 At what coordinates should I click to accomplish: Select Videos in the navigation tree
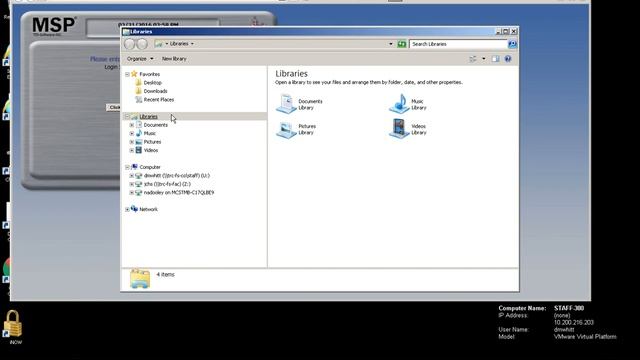(151, 150)
